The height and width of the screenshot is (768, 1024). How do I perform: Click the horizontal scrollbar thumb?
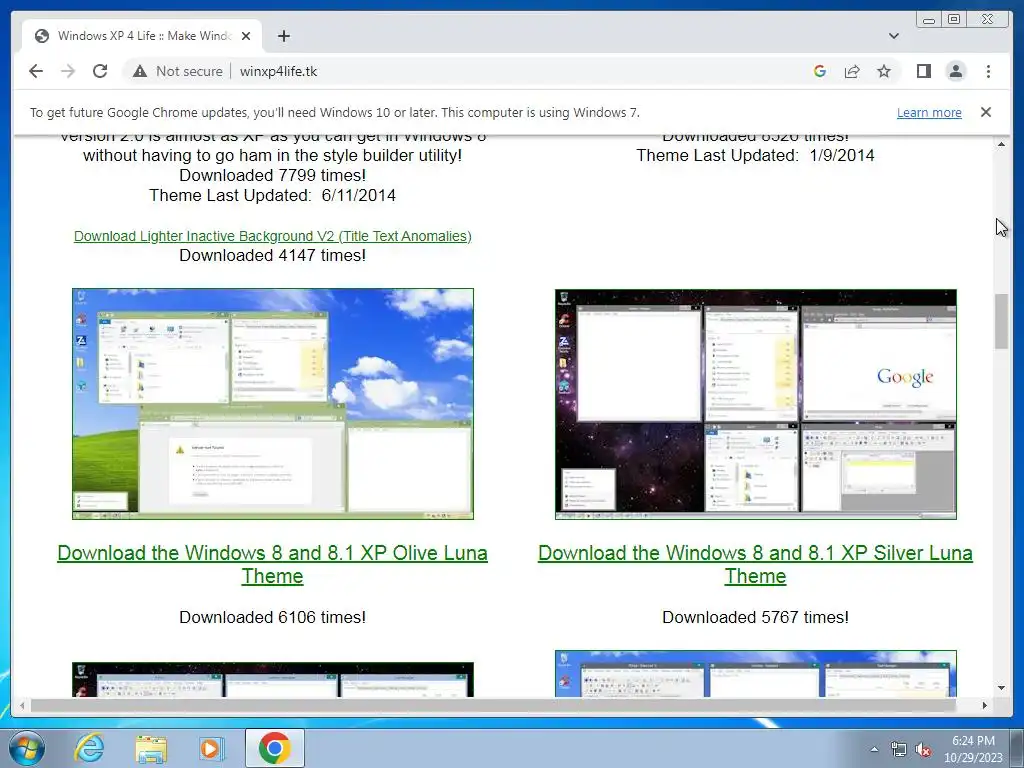[493, 705]
